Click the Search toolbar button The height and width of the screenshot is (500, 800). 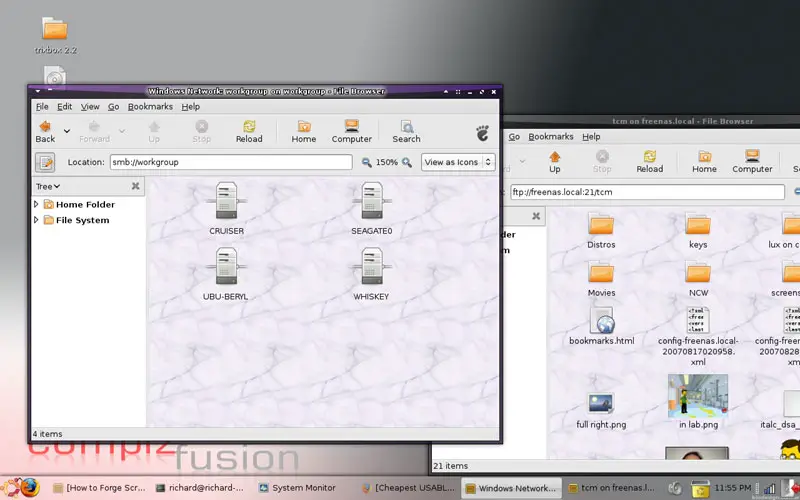(406, 131)
